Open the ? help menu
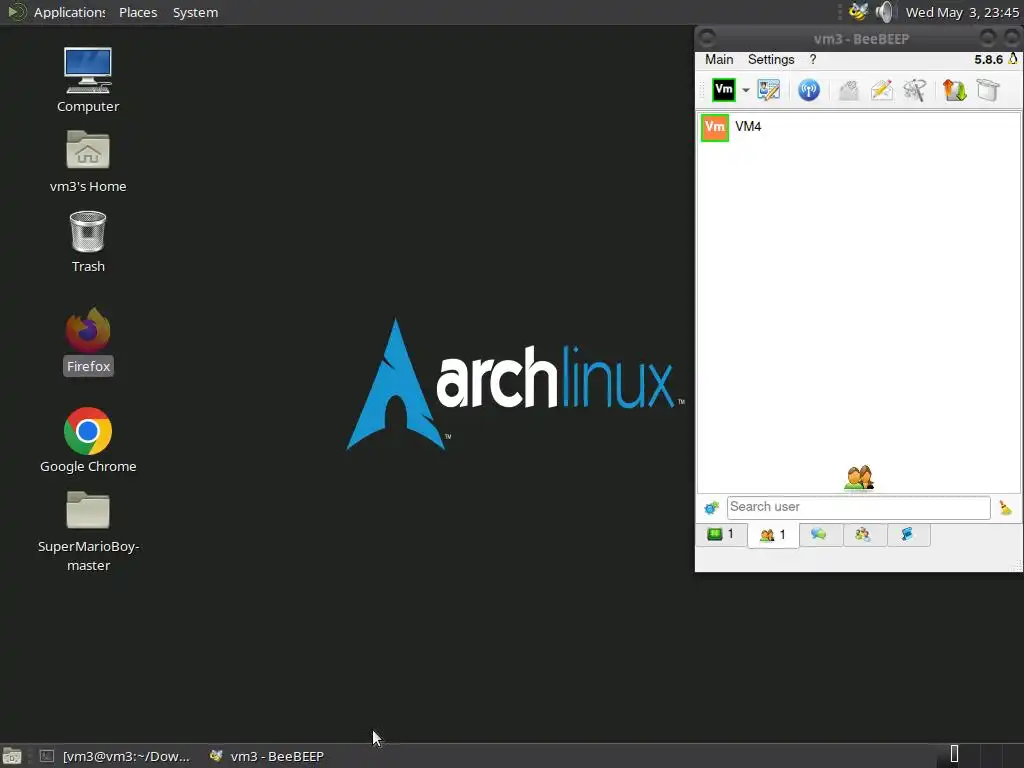This screenshot has width=1024, height=768. pyautogui.click(x=813, y=59)
